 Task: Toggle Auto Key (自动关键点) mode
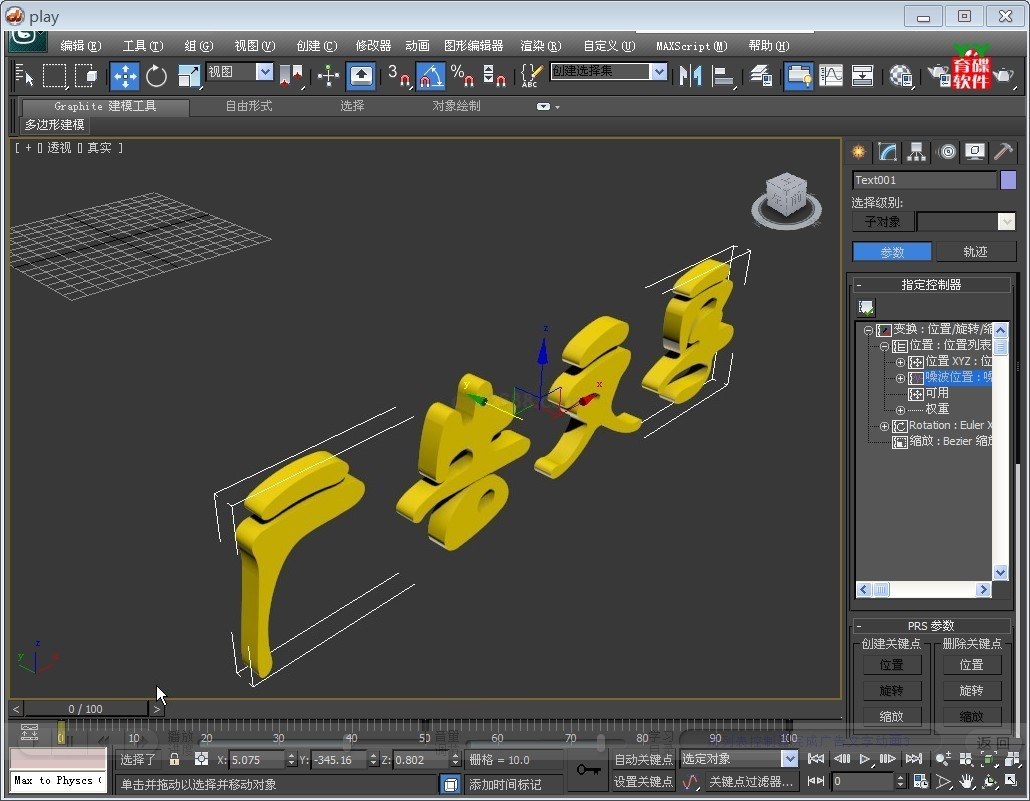coord(643,760)
